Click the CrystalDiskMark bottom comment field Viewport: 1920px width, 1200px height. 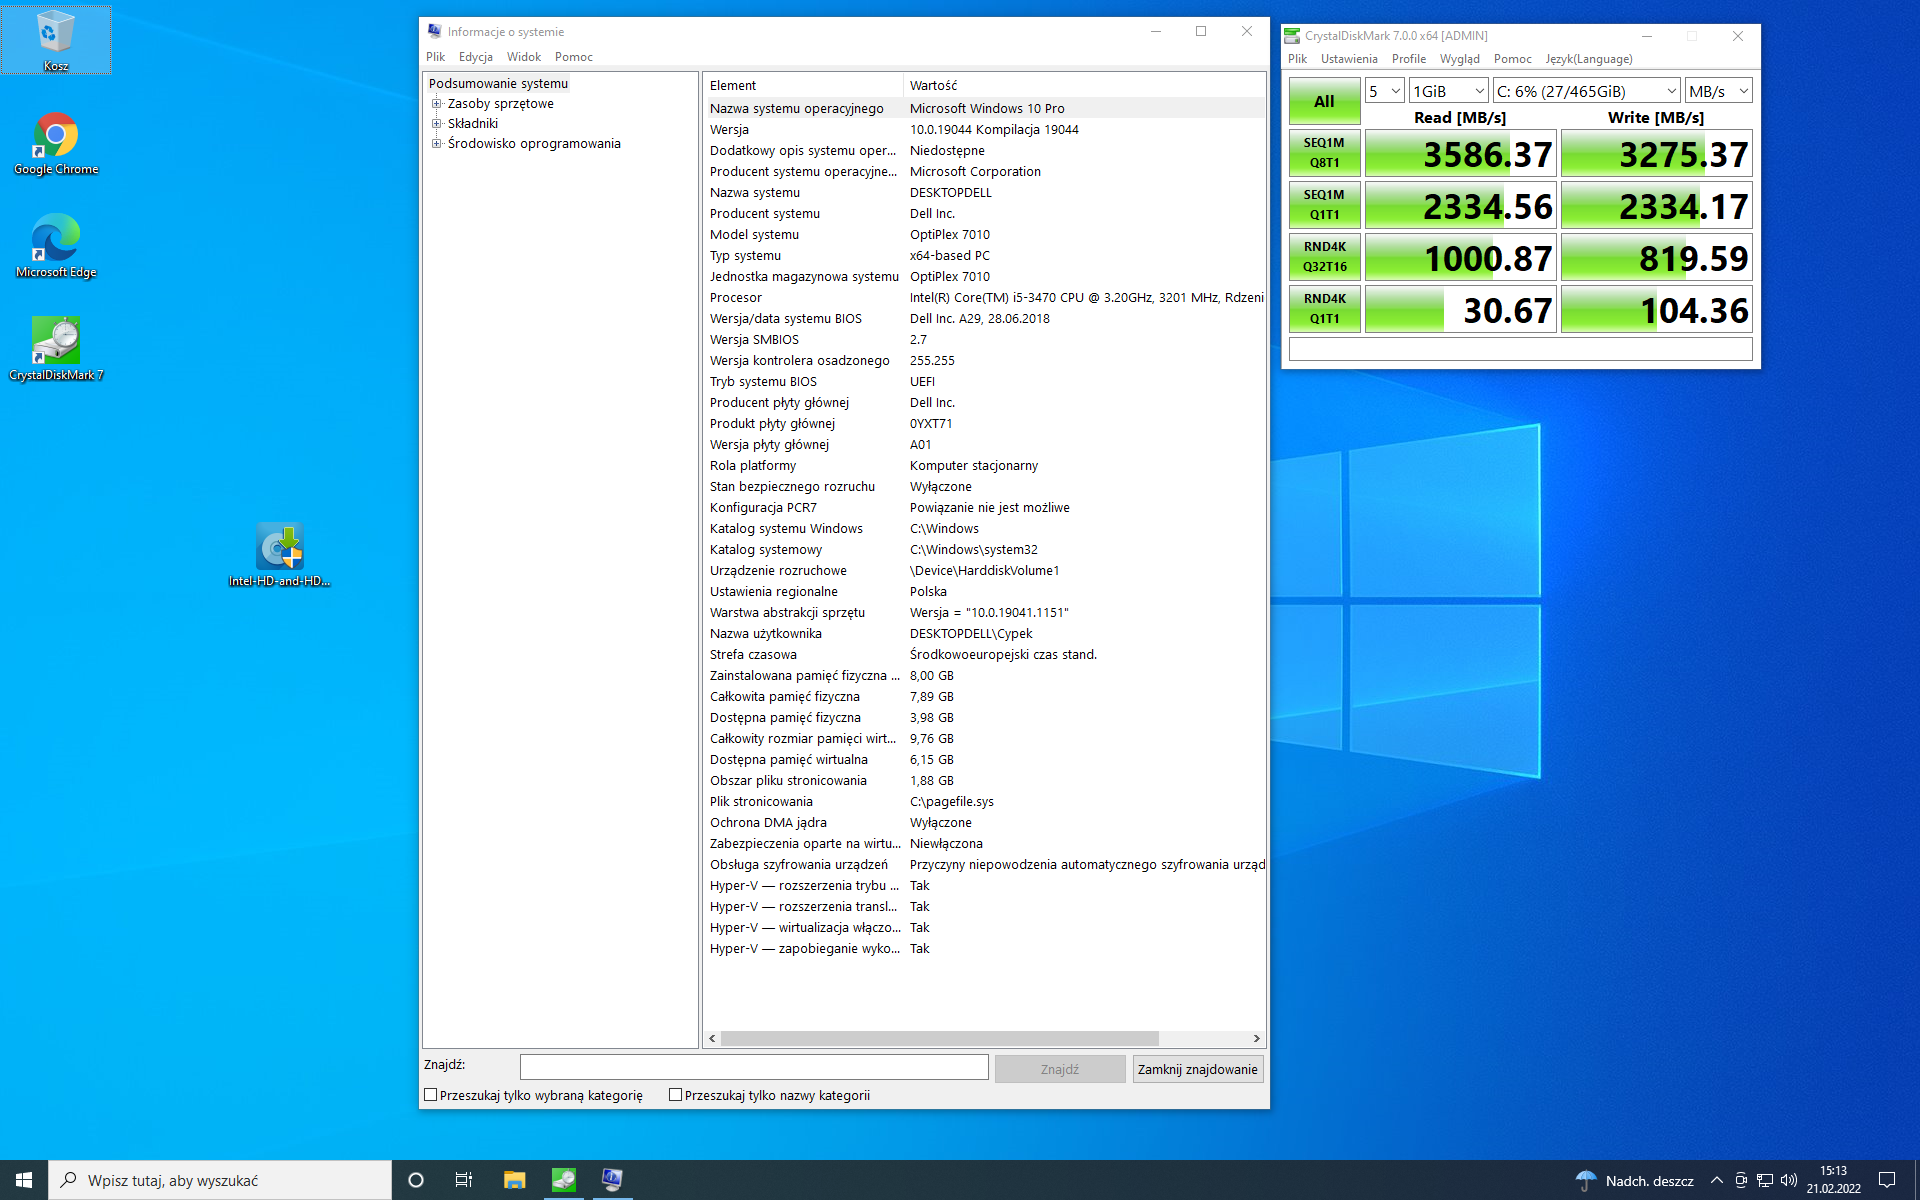(1520, 349)
